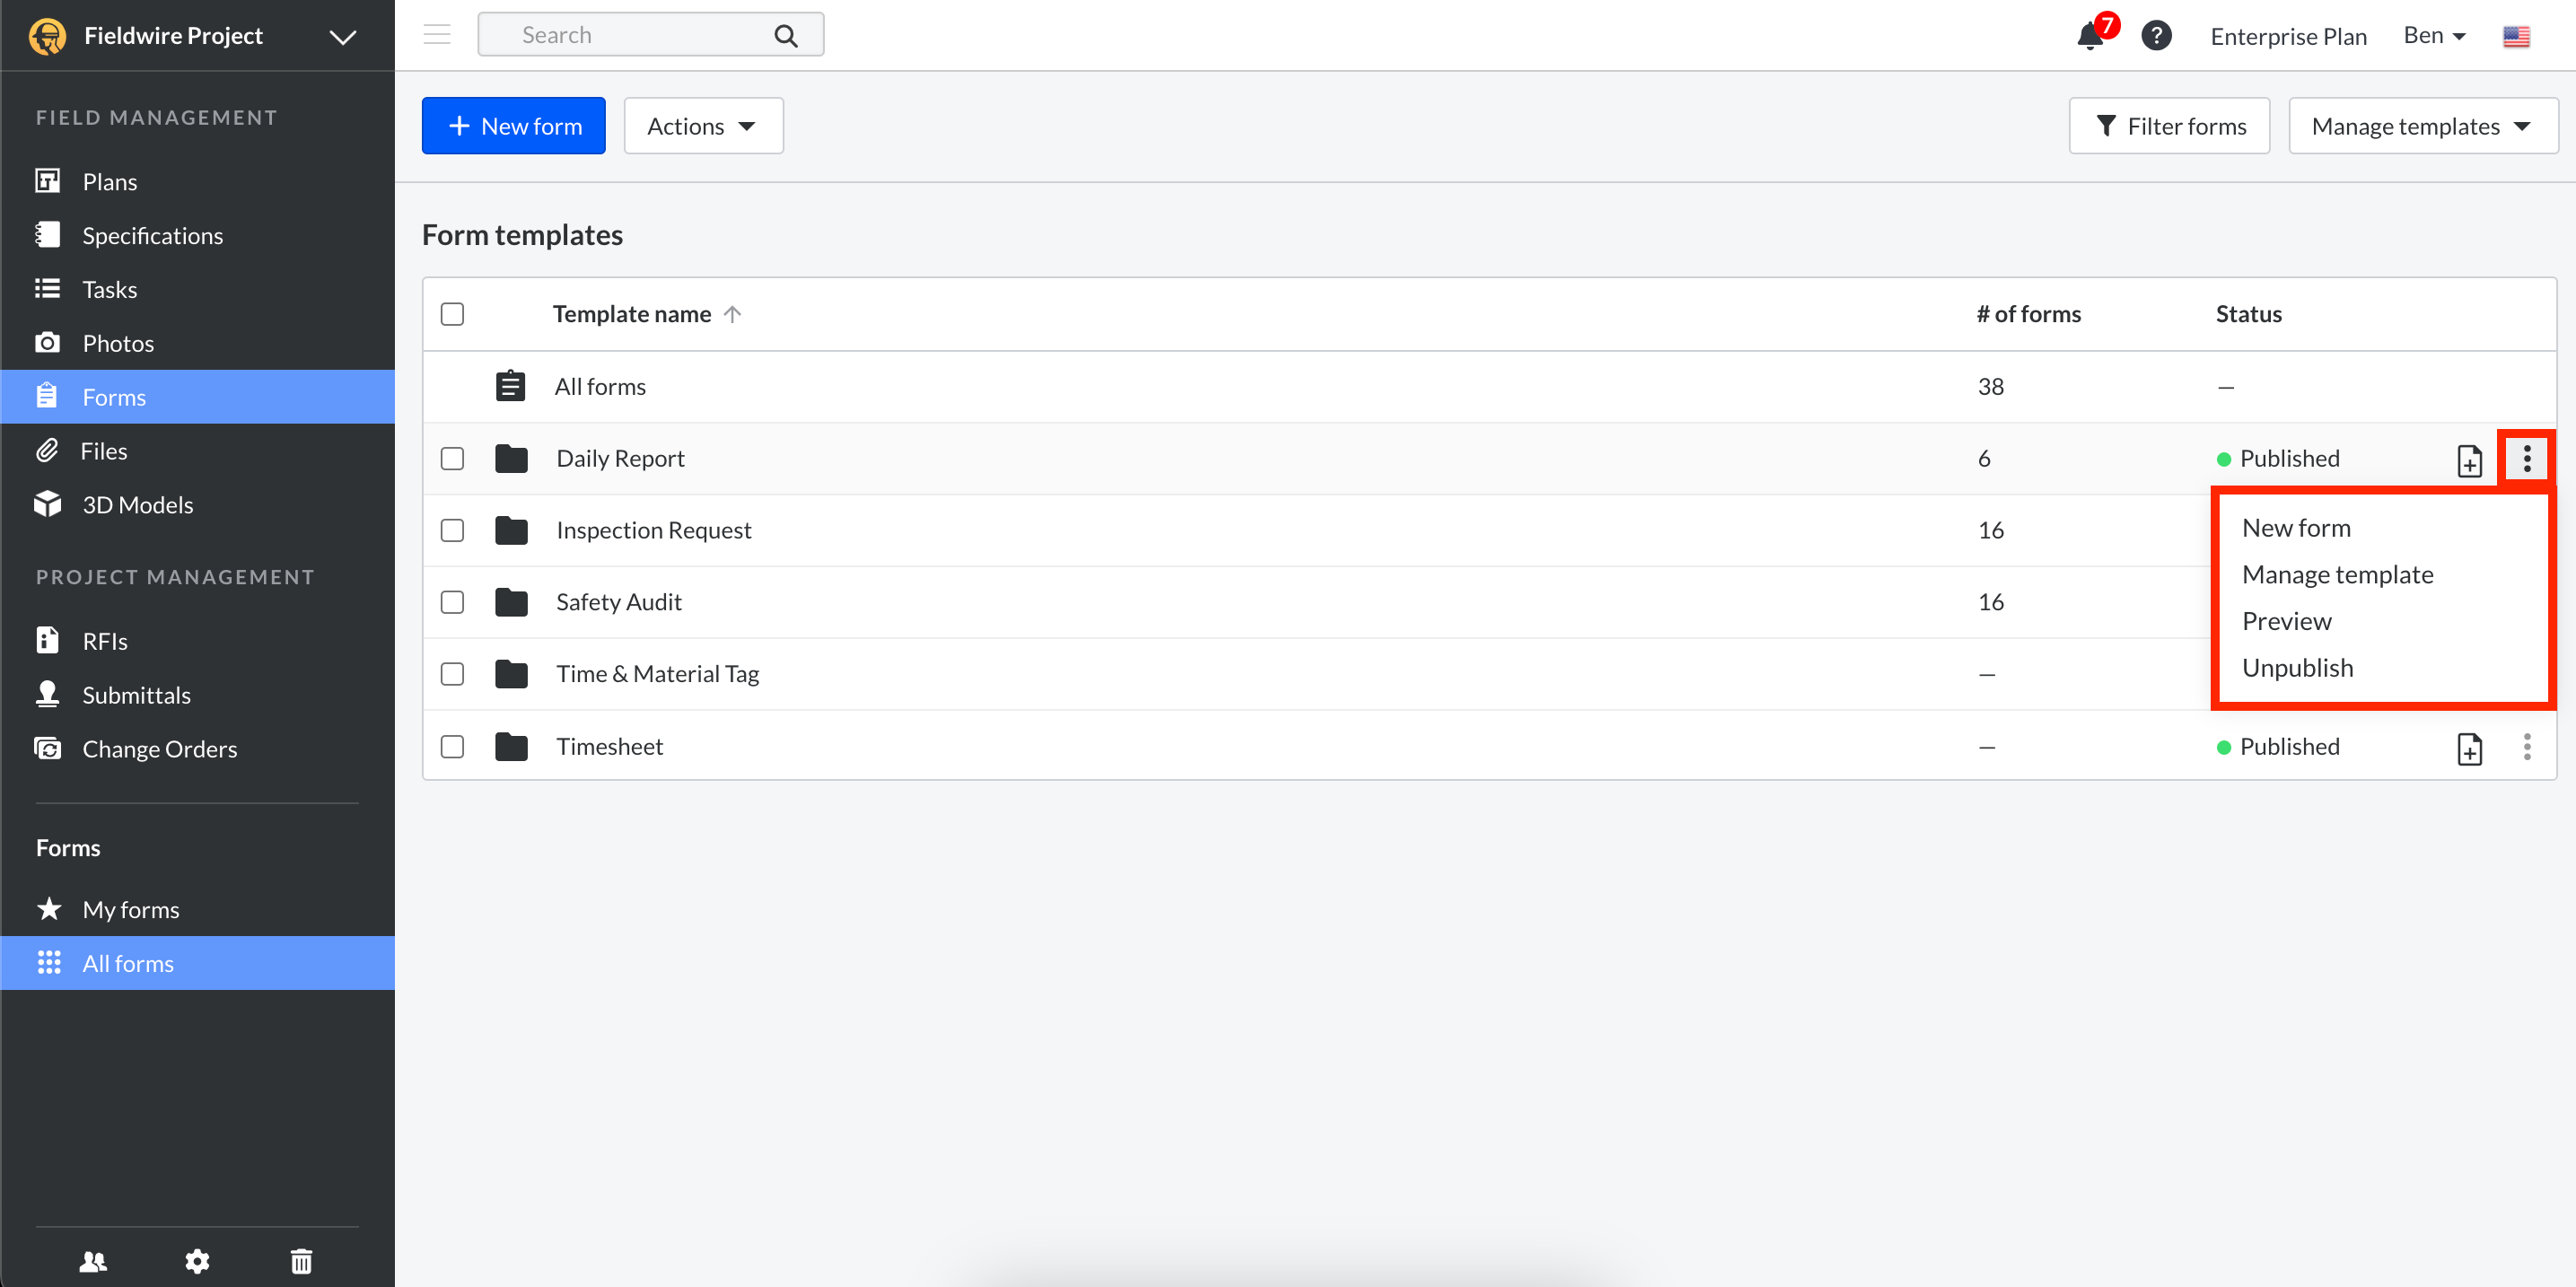The image size is (2576, 1287).
Task: Select the Safety Audit checkbox
Action: [452, 602]
